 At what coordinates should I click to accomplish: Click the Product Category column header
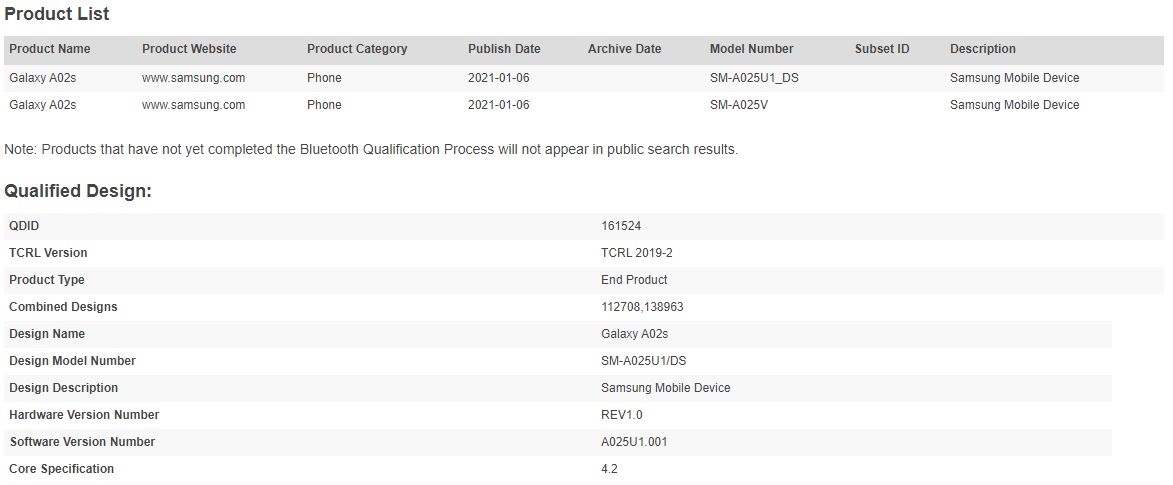tap(357, 49)
